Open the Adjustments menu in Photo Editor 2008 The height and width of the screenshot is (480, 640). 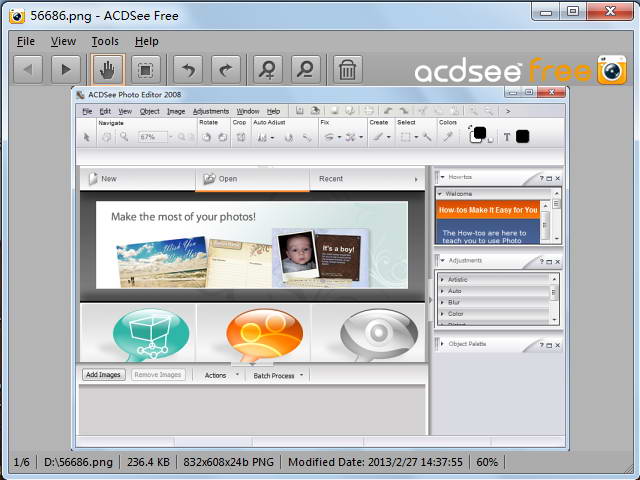pos(211,111)
